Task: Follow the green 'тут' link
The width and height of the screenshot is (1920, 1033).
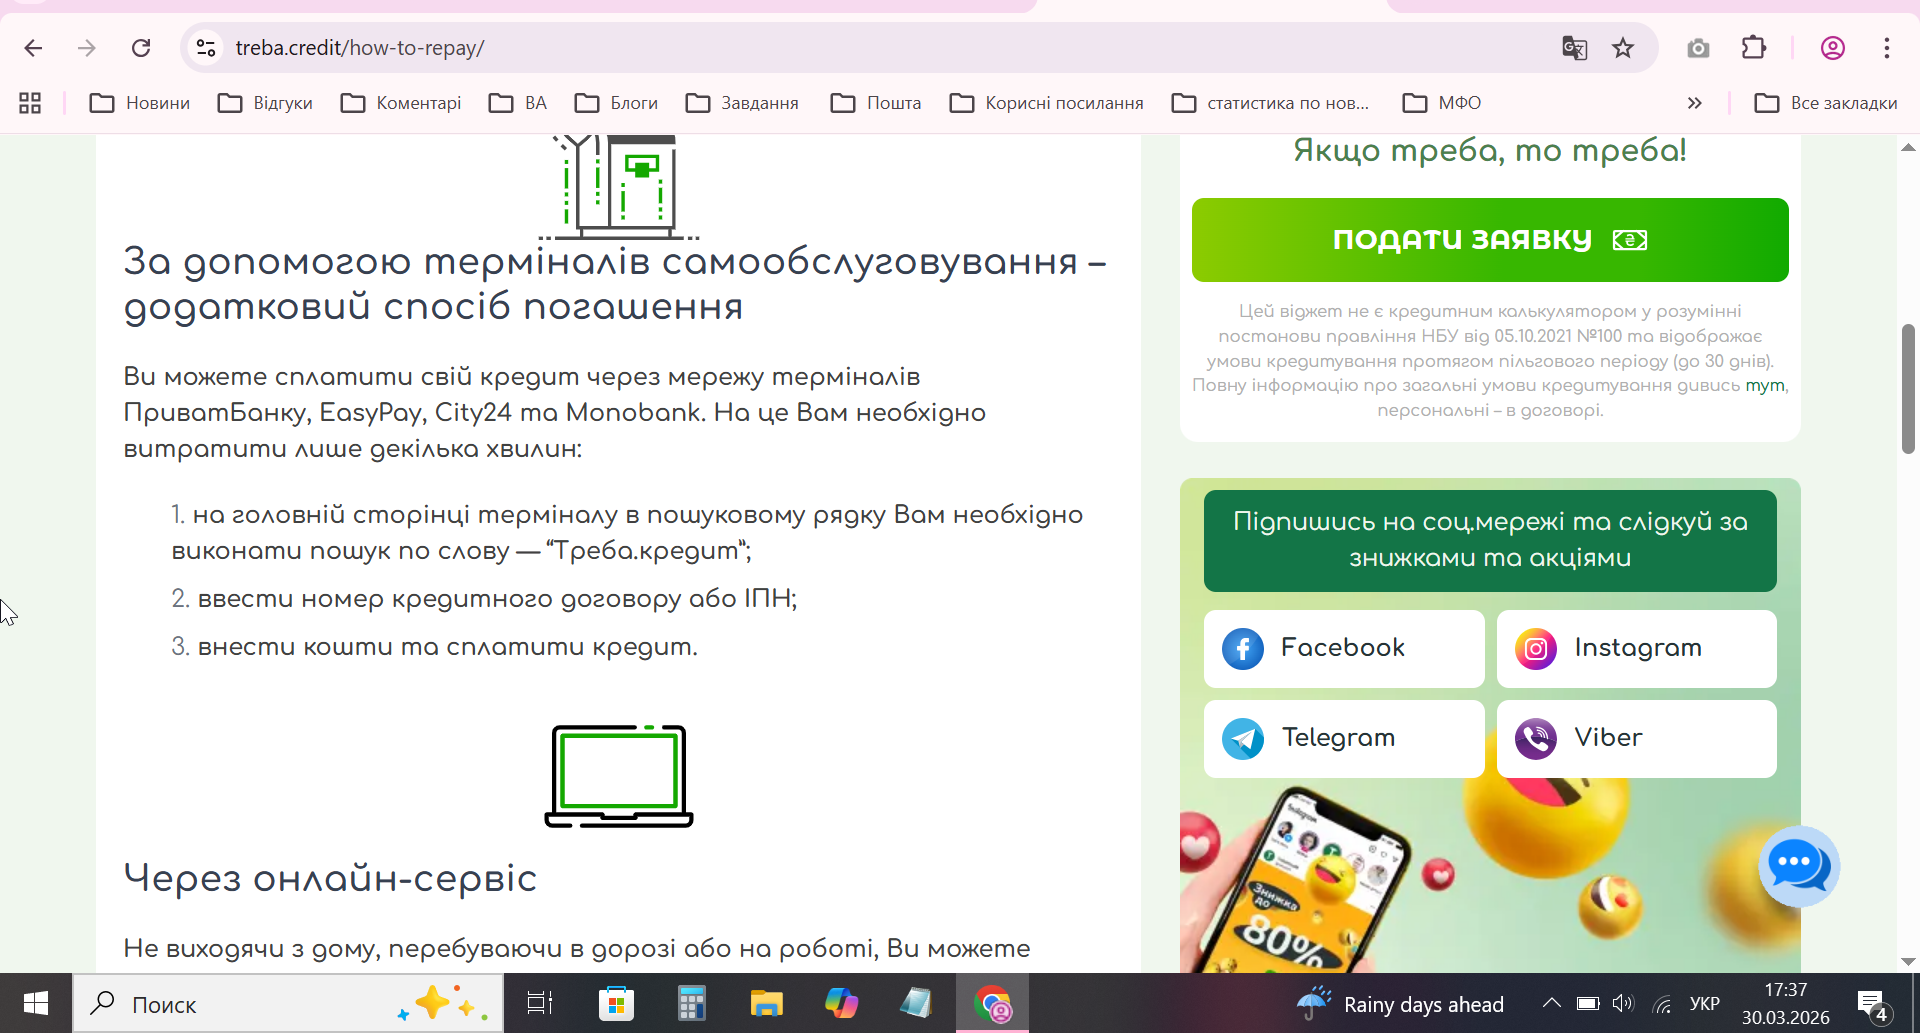Action: point(1765,386)
